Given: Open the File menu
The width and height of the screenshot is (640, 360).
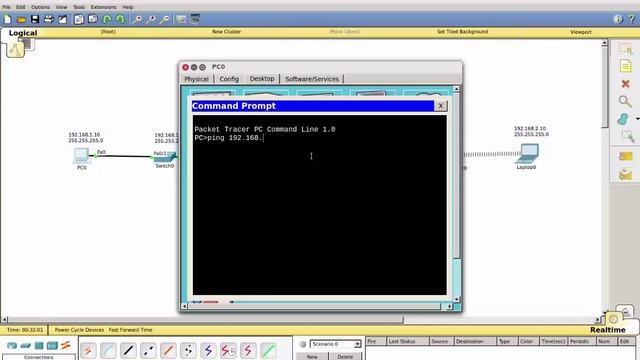Looking at the screenshot, I should pos(7,7).
